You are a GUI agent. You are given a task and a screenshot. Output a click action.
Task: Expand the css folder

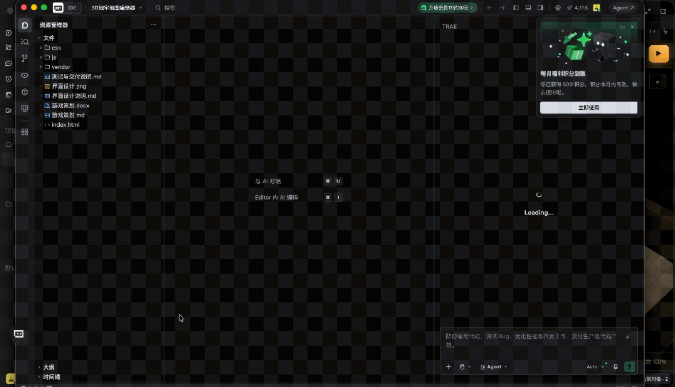(51, 48)
